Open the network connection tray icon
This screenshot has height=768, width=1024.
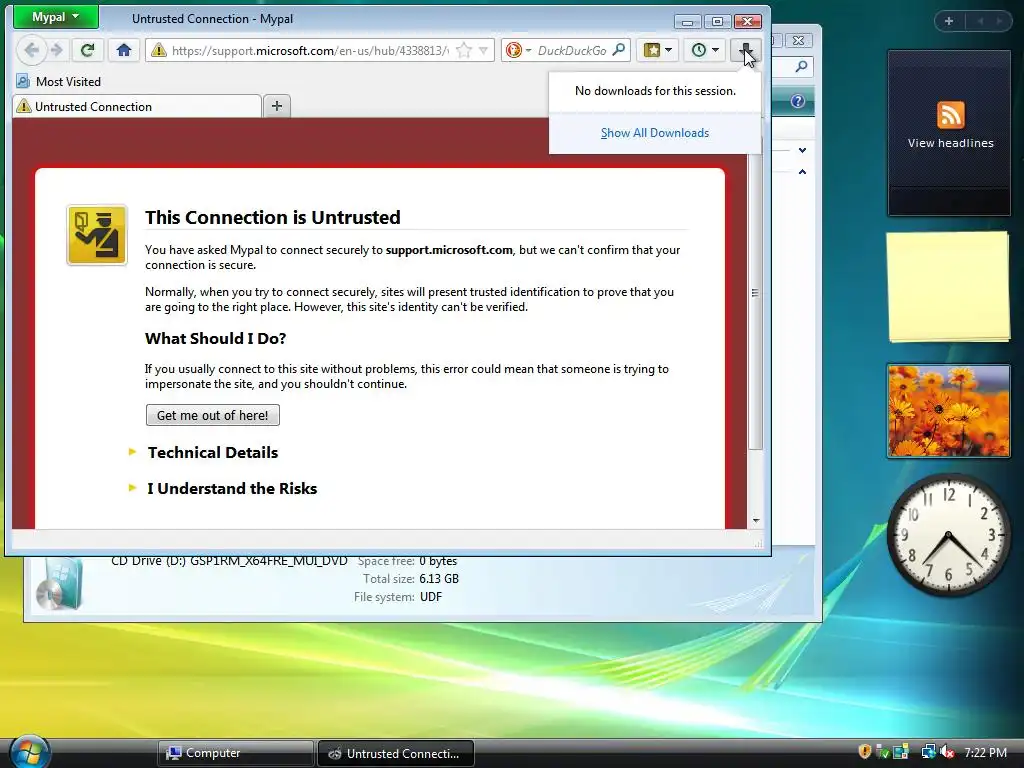point(928,752)
